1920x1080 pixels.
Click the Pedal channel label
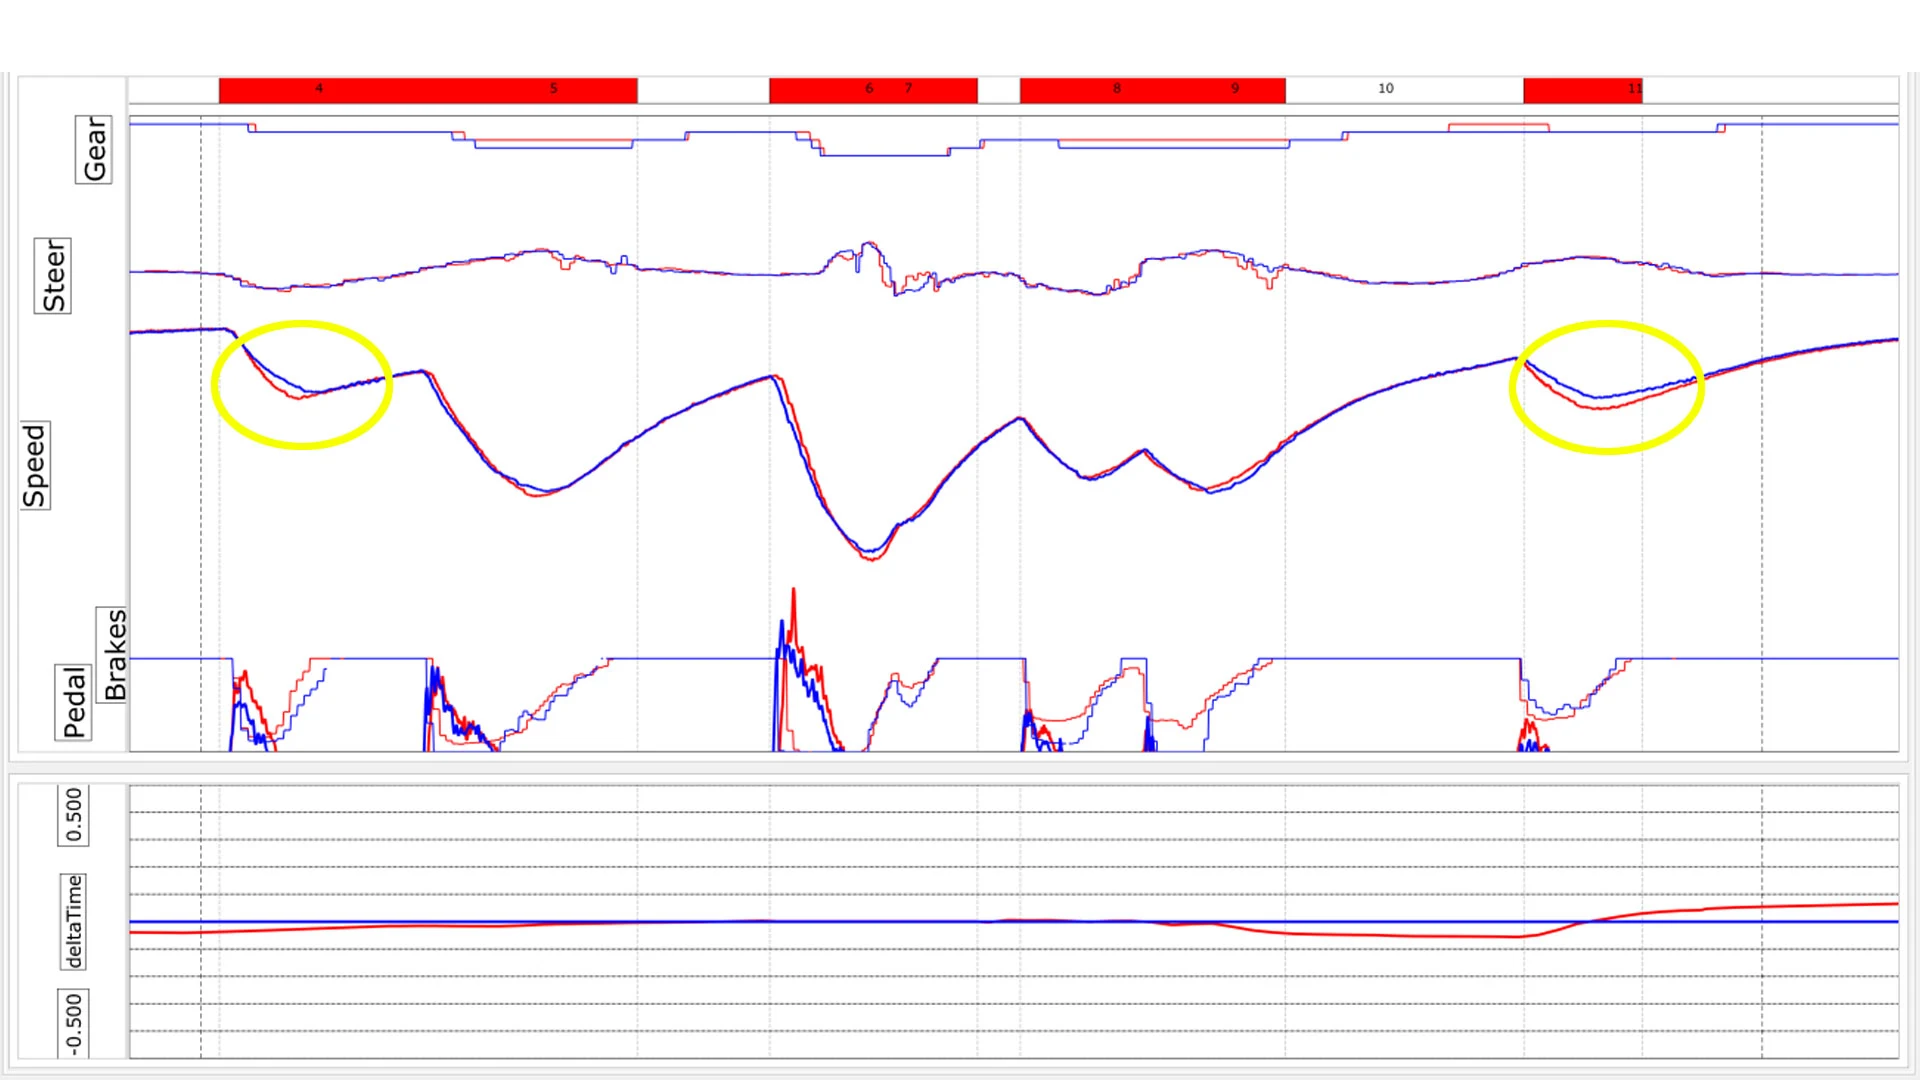point(74,702)
